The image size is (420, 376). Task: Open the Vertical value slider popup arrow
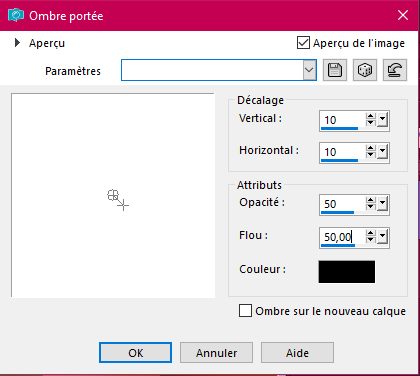coord(383,119)
